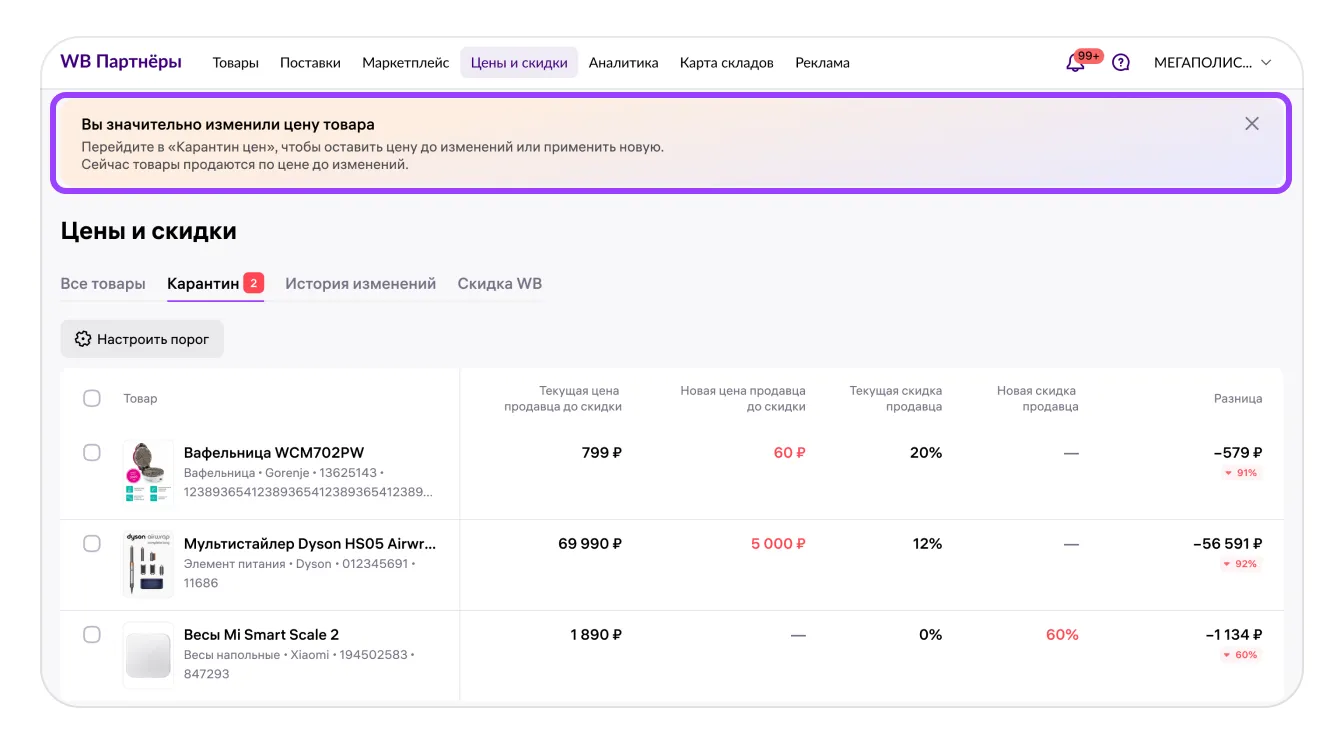Click the 91% decrease badge
Viewport: 1344px width, 744px height.
[x=1241, y=473]
